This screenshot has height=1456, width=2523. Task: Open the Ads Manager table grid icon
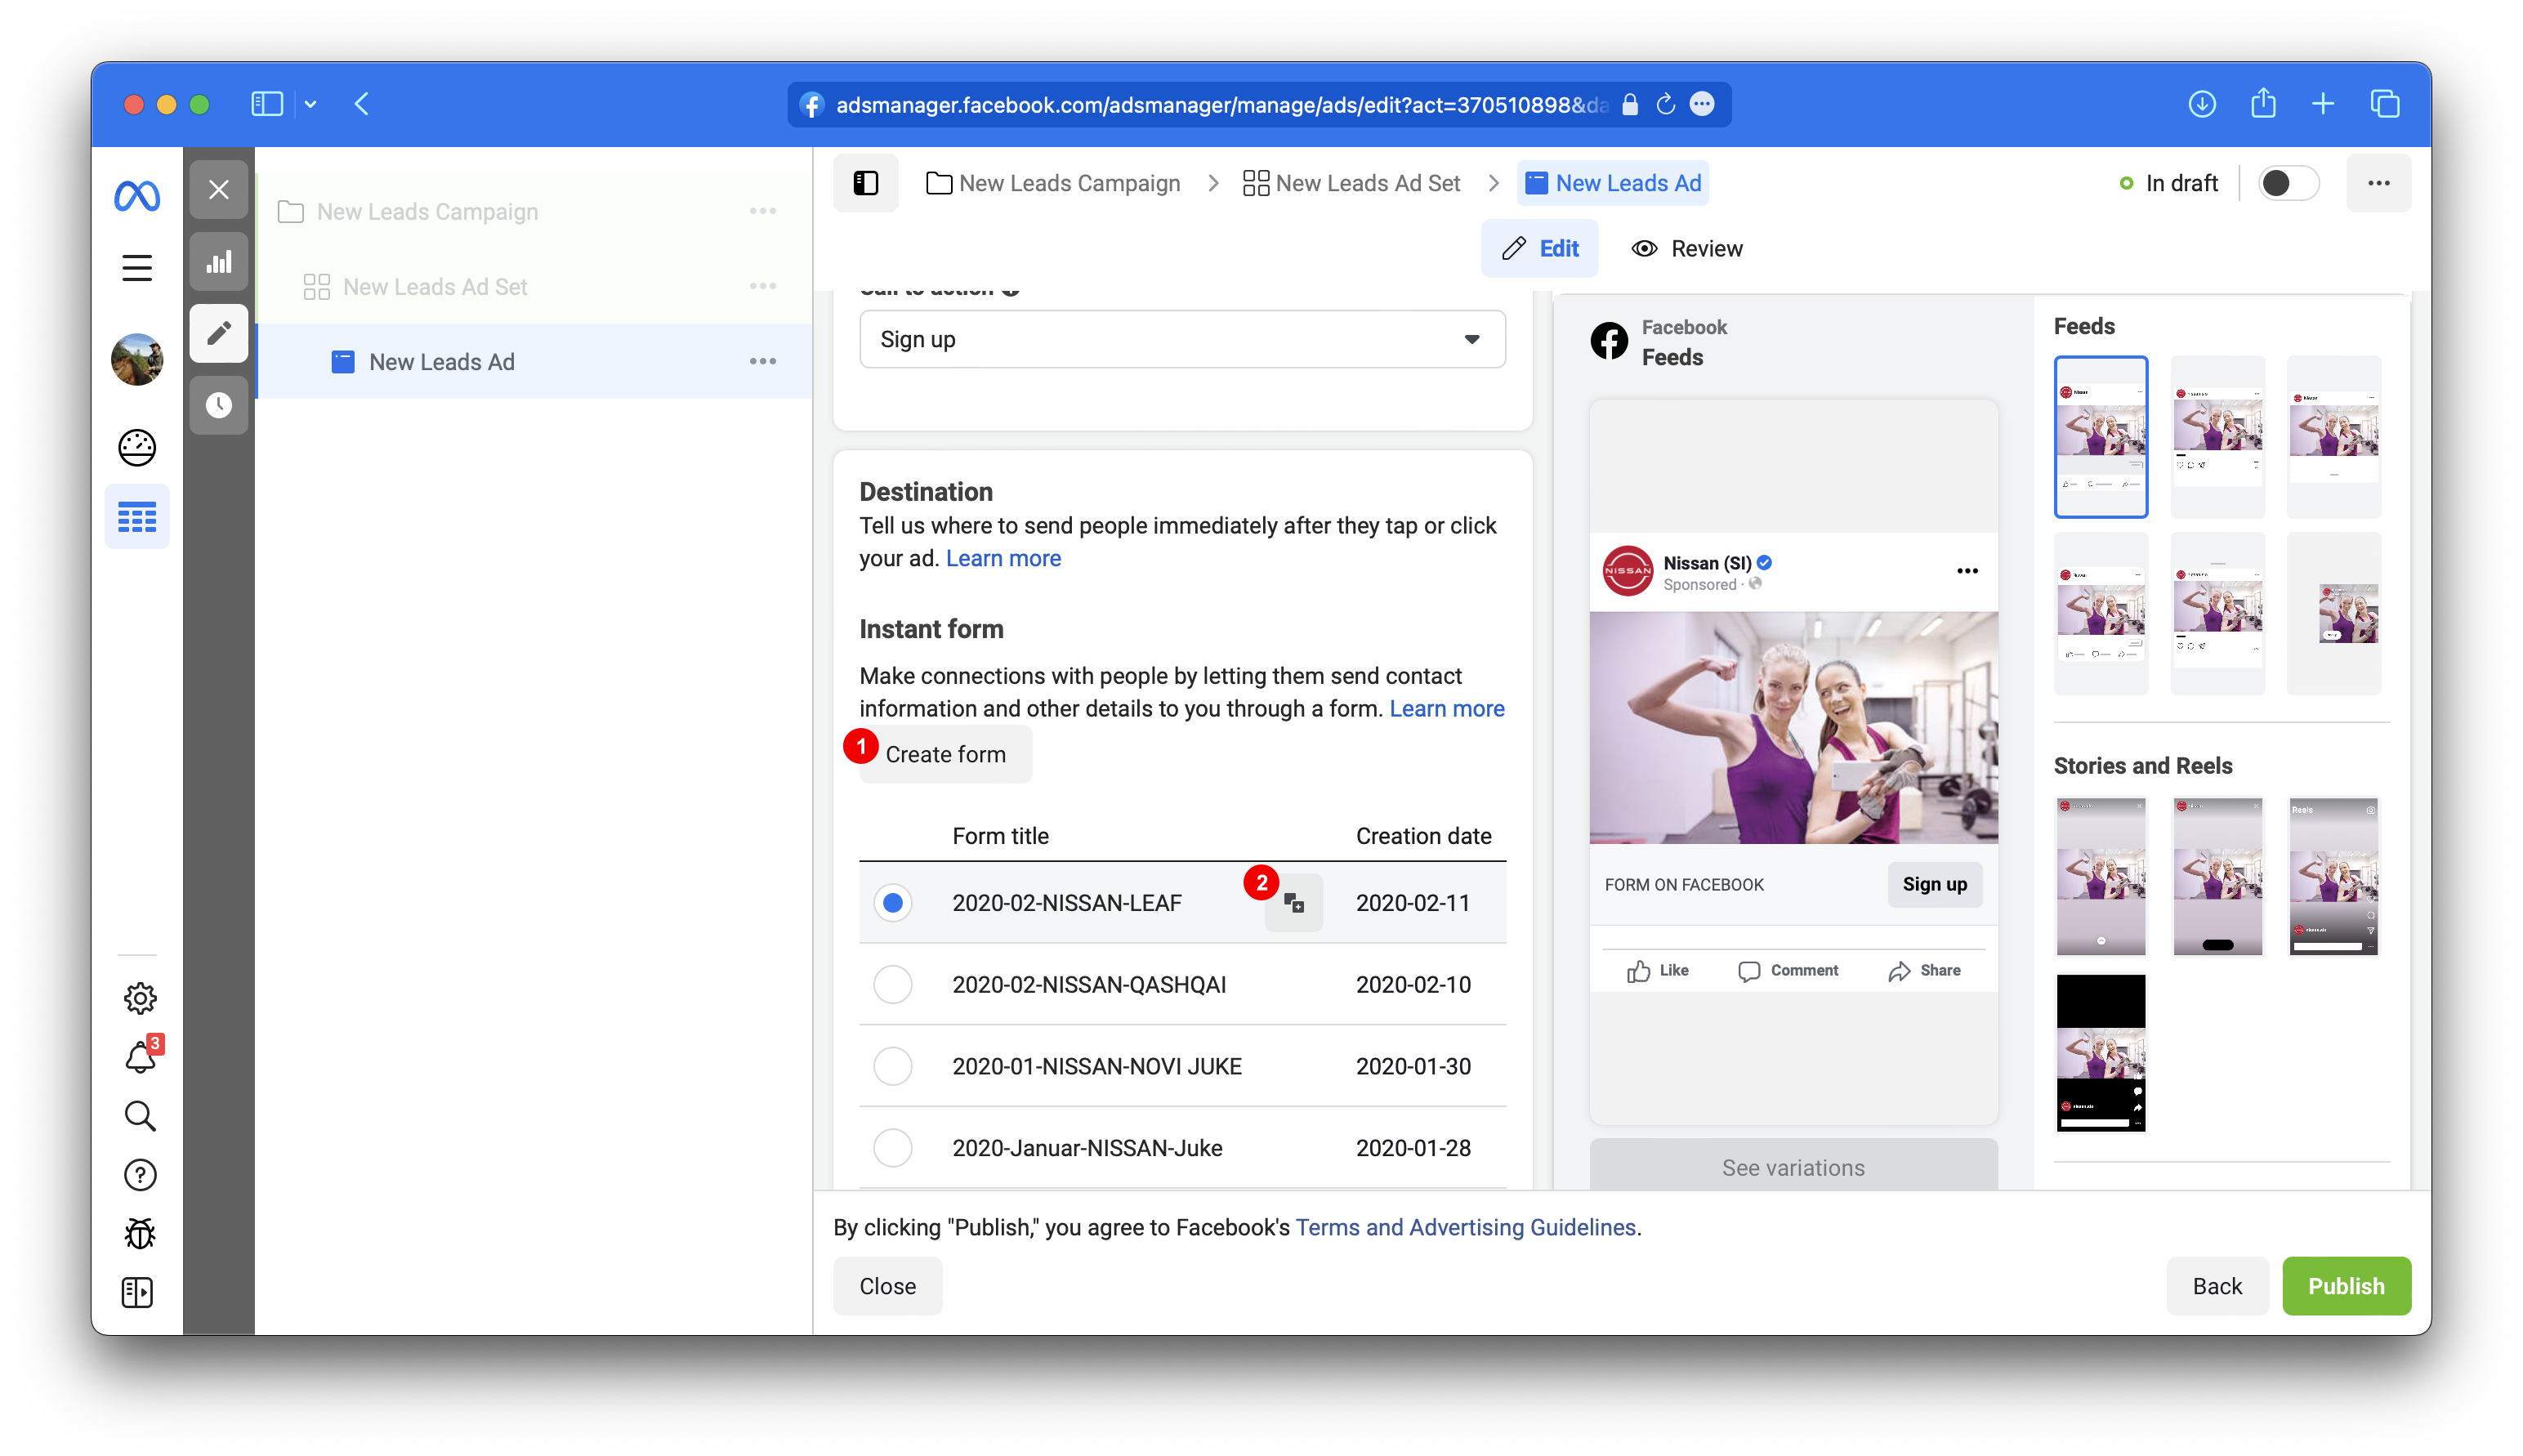137,517
